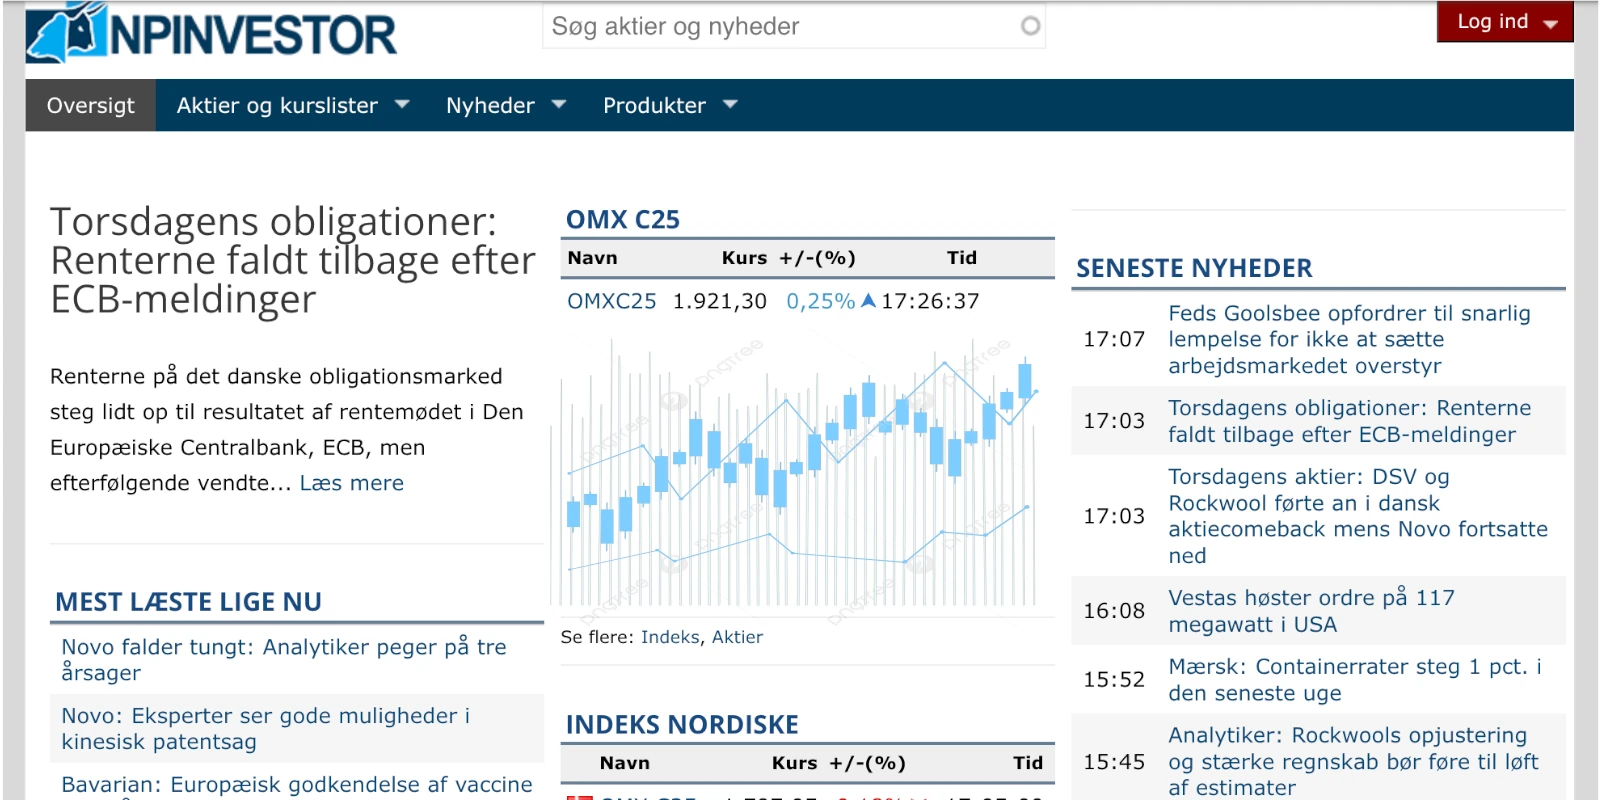Image resolution: width=1600 pixels, height=800 pixels.
Task: Click the blue up-arrow beside 0,25%
Action: point(868,301)
